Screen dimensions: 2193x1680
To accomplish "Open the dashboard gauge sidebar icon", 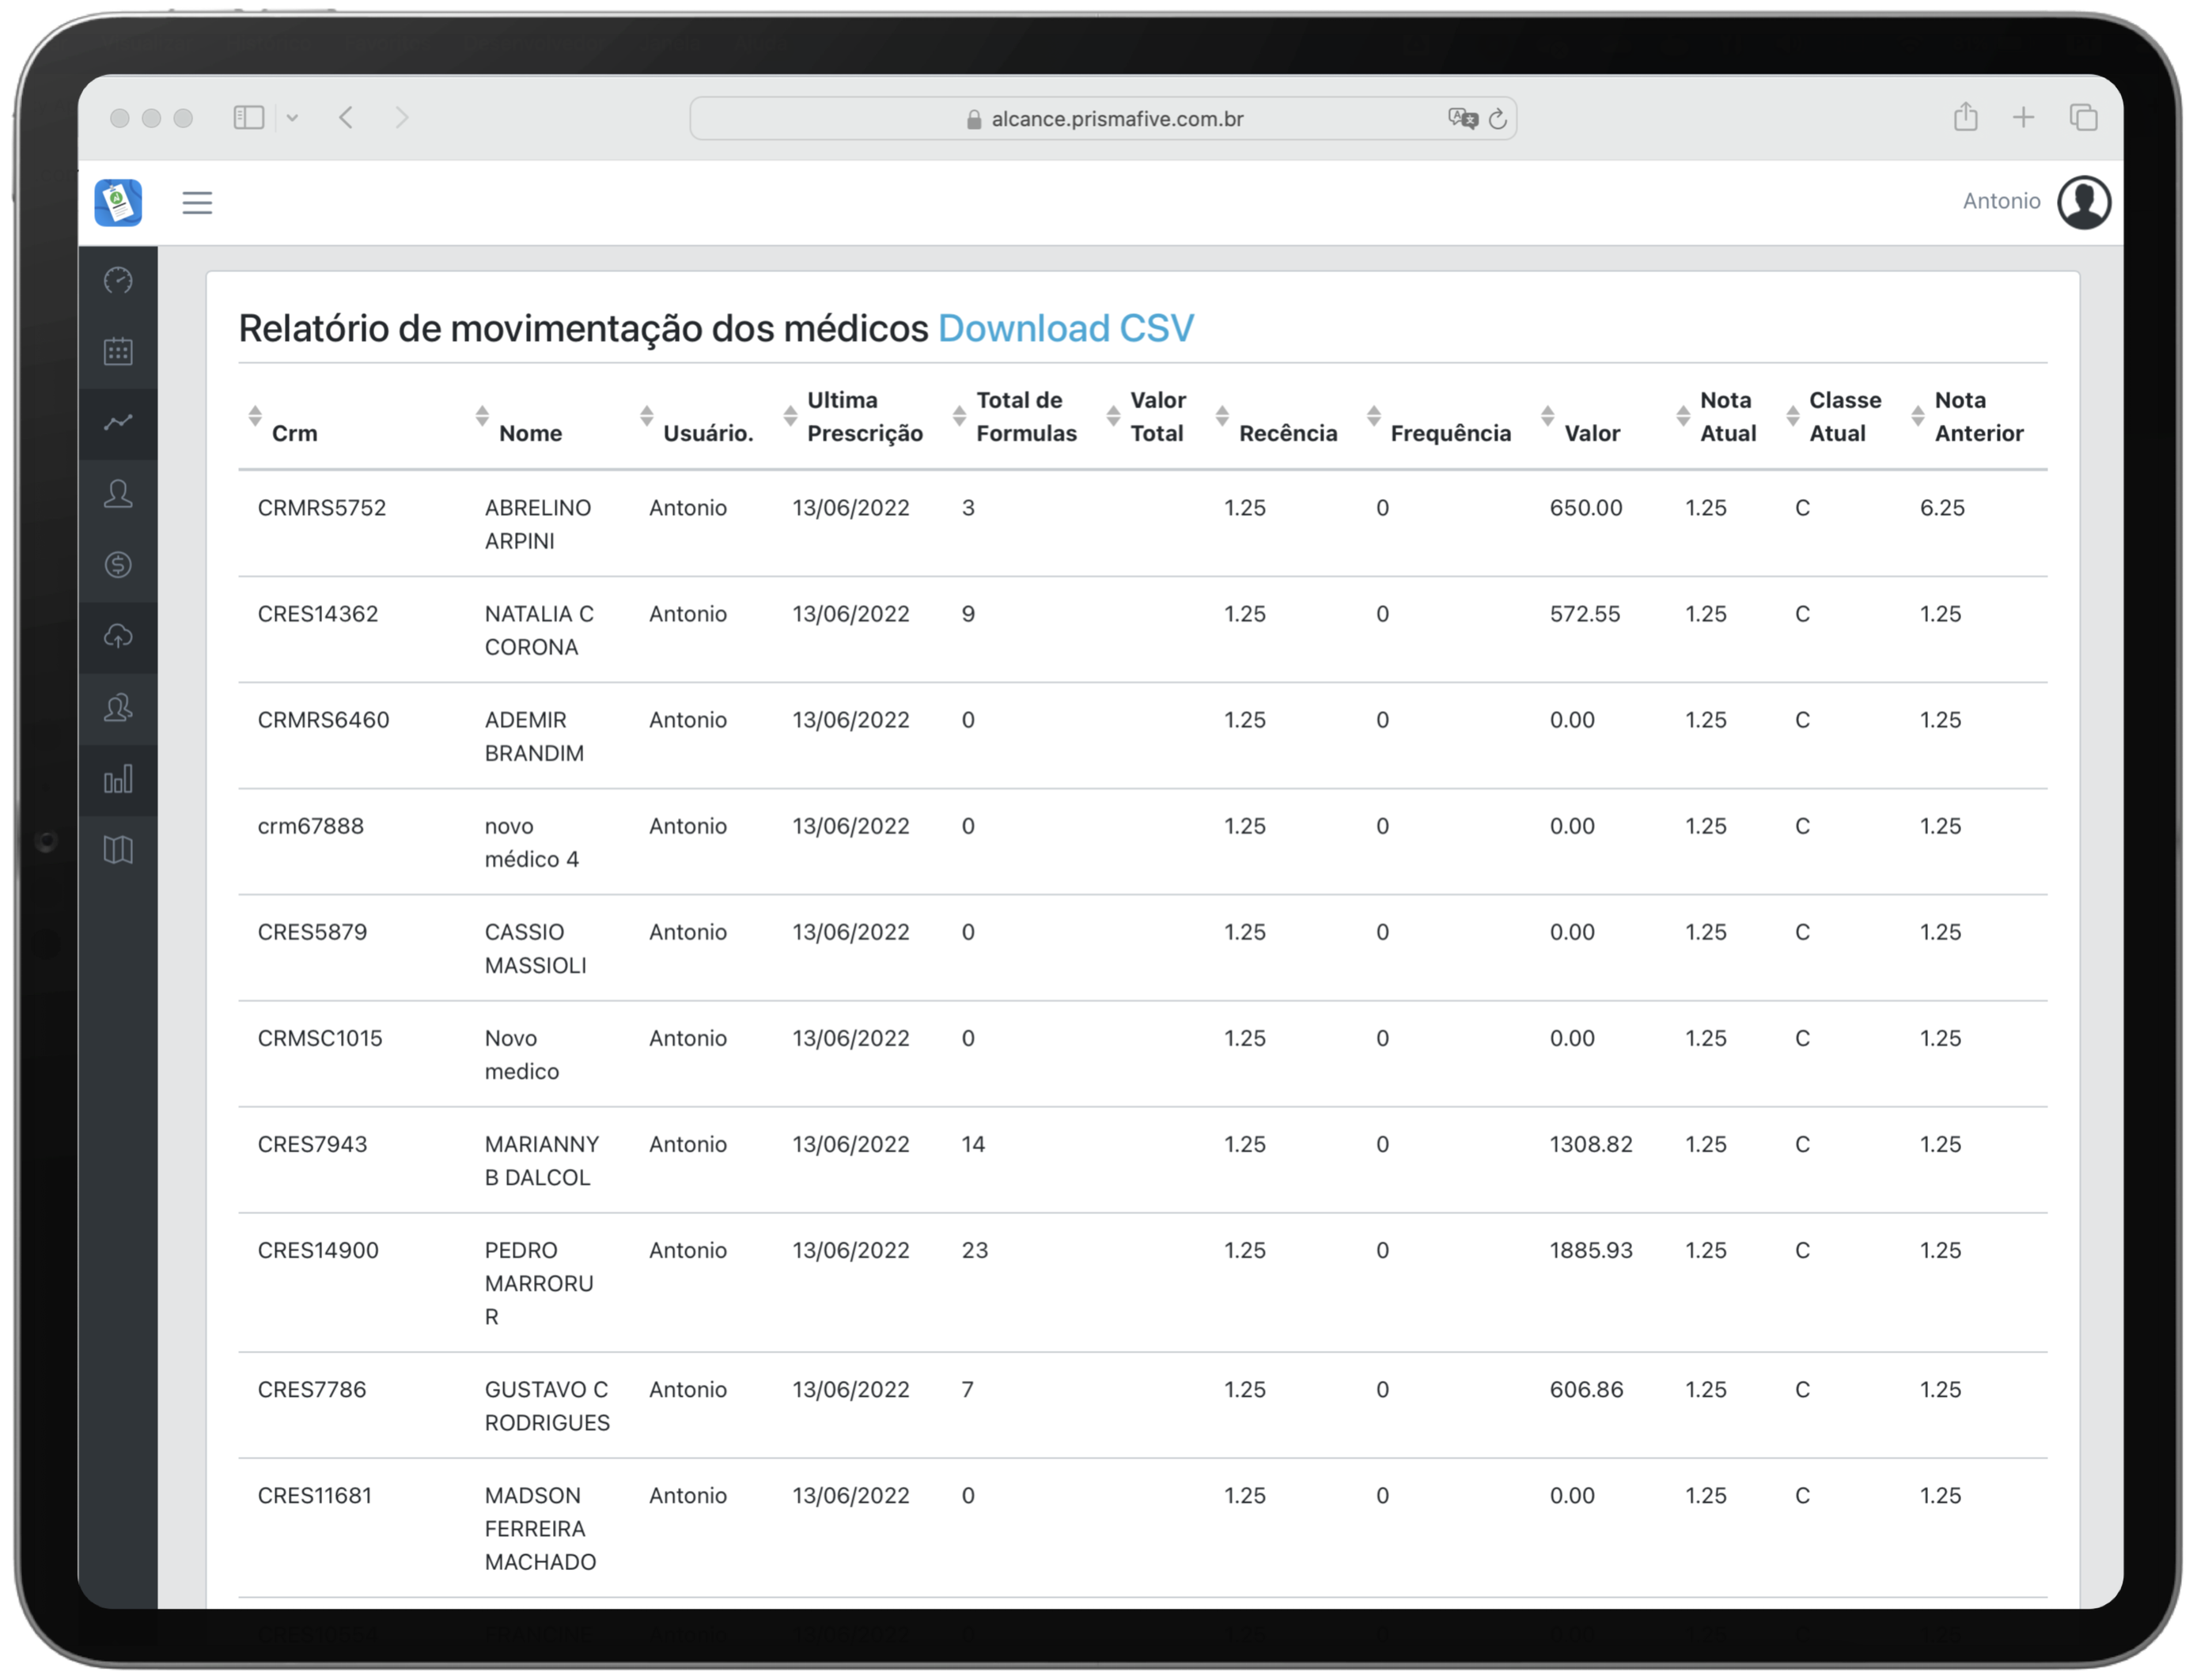I will pos(118,280).
